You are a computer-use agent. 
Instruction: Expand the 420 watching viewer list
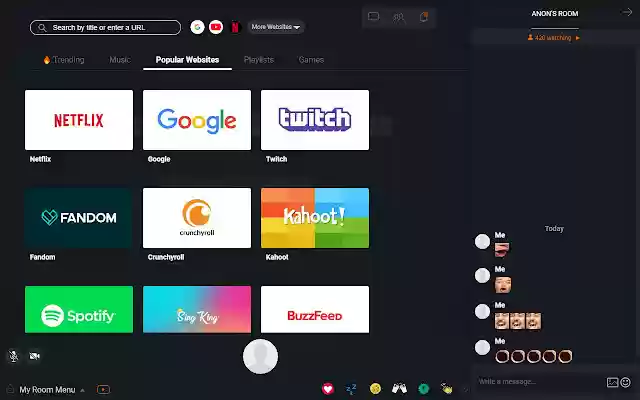(x=553, y=38)
